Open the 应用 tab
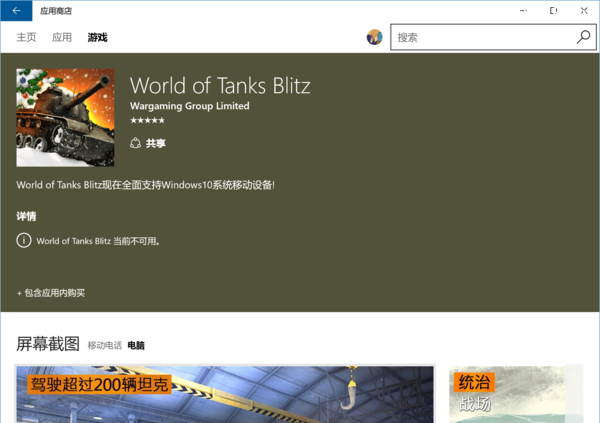The width and height of the screenshot is (600, 423). 62,37
